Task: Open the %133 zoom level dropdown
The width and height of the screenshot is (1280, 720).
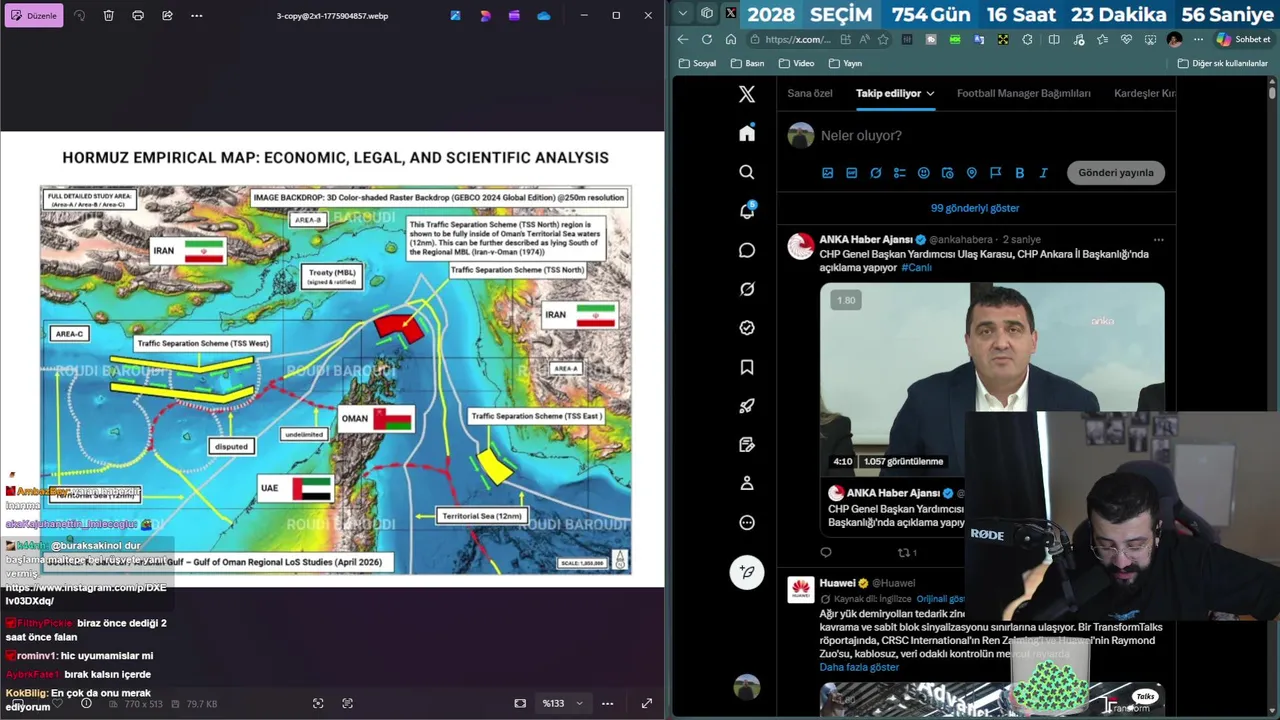Action: click(x=563, y=703)
